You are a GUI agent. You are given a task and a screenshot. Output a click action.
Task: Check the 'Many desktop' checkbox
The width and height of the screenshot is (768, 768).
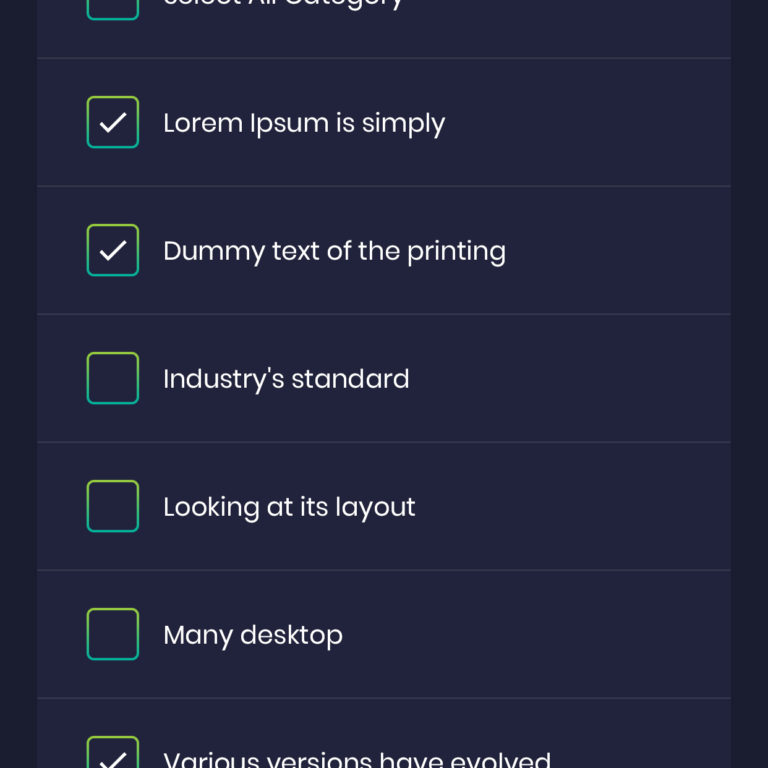[x=113, y=634]
